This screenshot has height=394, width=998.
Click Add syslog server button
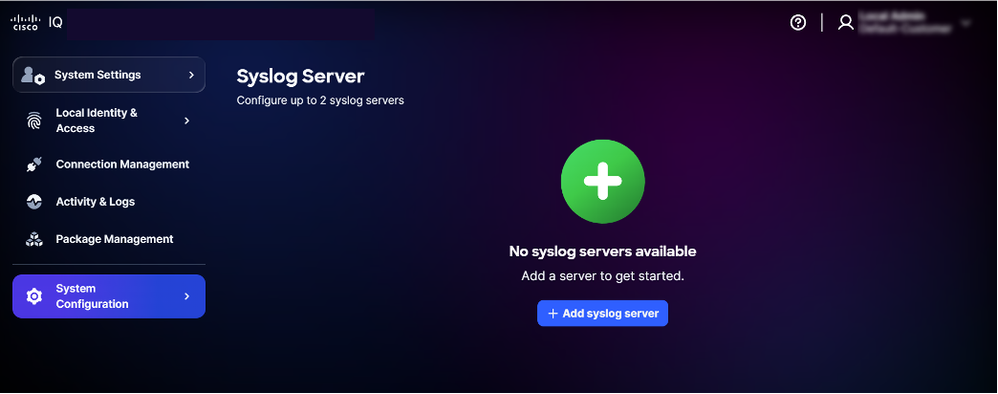click(603, 313)
